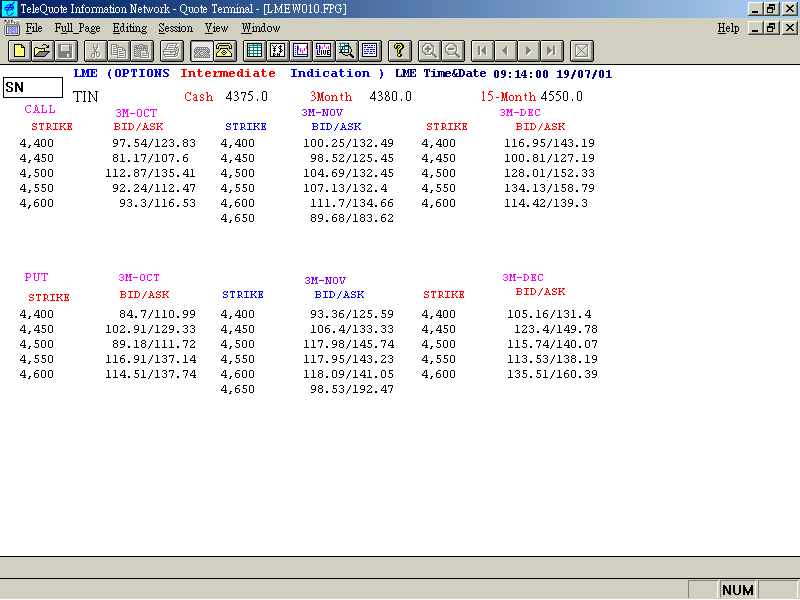800x600 pixels.
Task: Click the TeleQuote title bar application icon
Action: coord(9,9)
